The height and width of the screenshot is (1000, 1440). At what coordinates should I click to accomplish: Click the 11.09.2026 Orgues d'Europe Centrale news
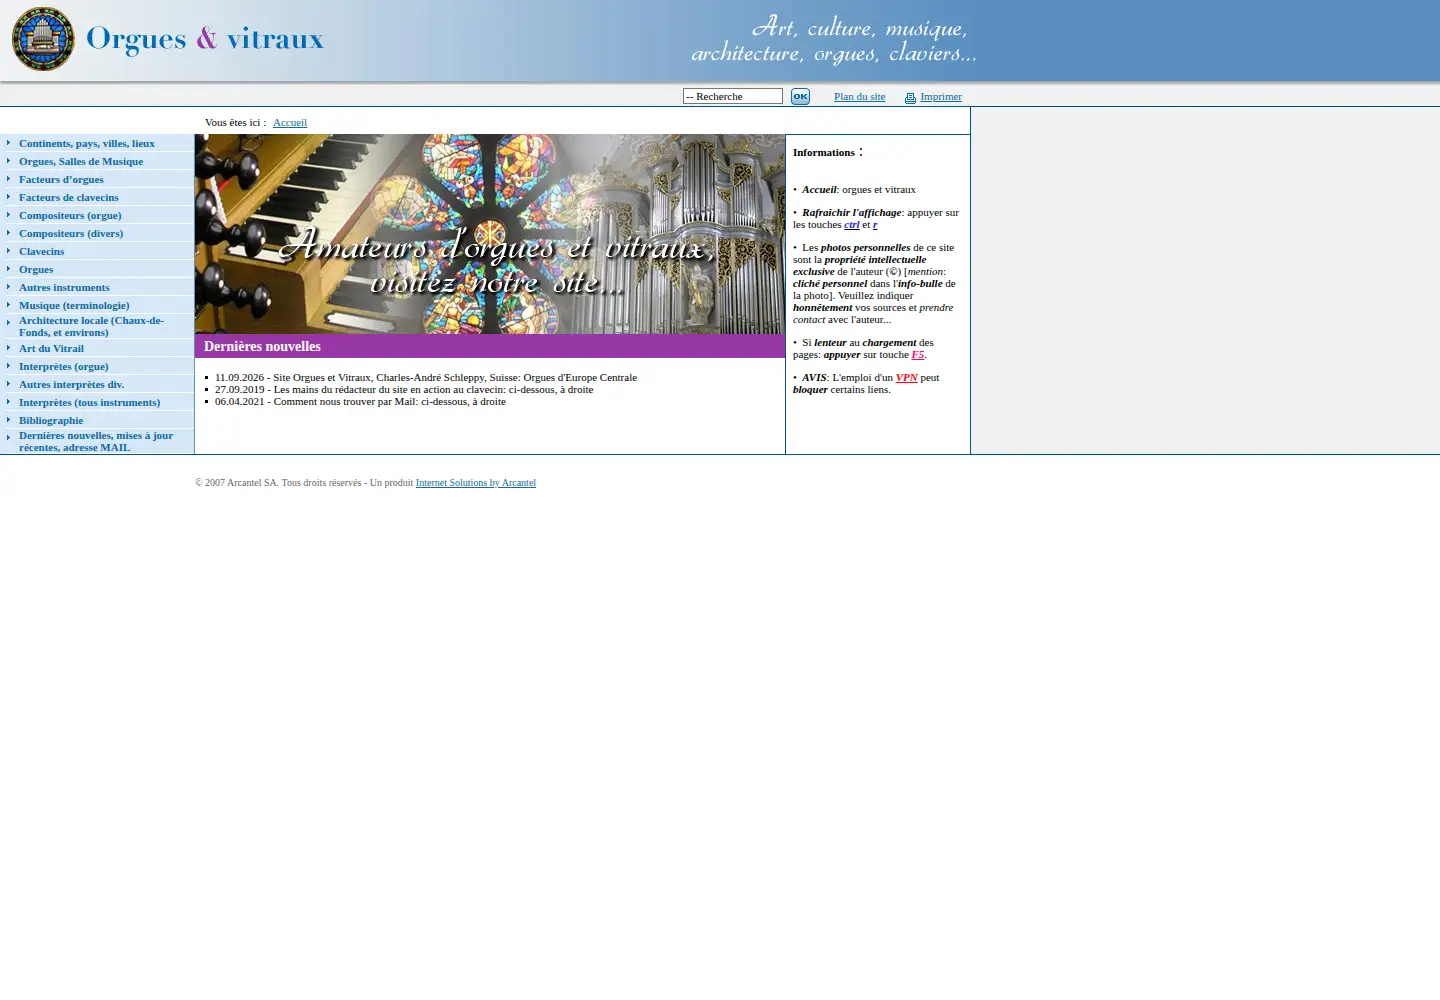coord(426,378)
